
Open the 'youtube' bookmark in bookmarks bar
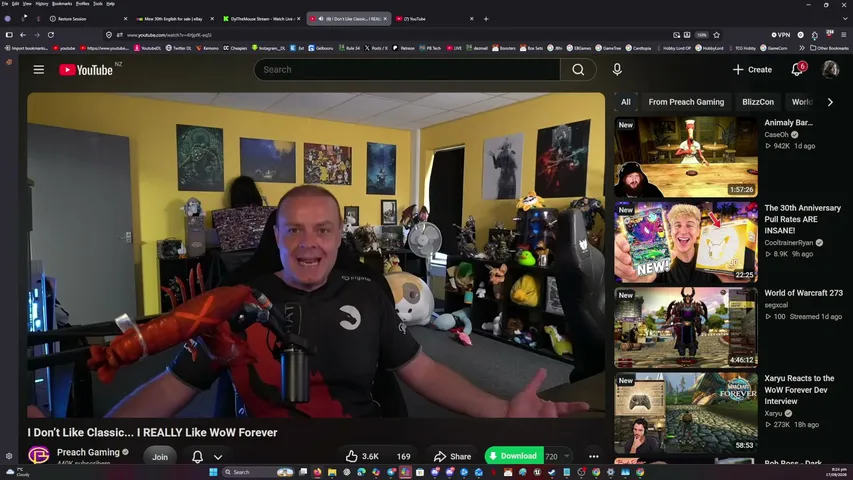tap(64, 48)
